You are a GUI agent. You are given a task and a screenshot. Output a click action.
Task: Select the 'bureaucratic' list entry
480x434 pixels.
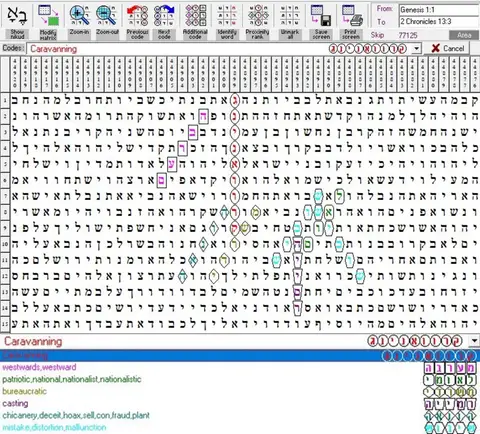[24, 391]
